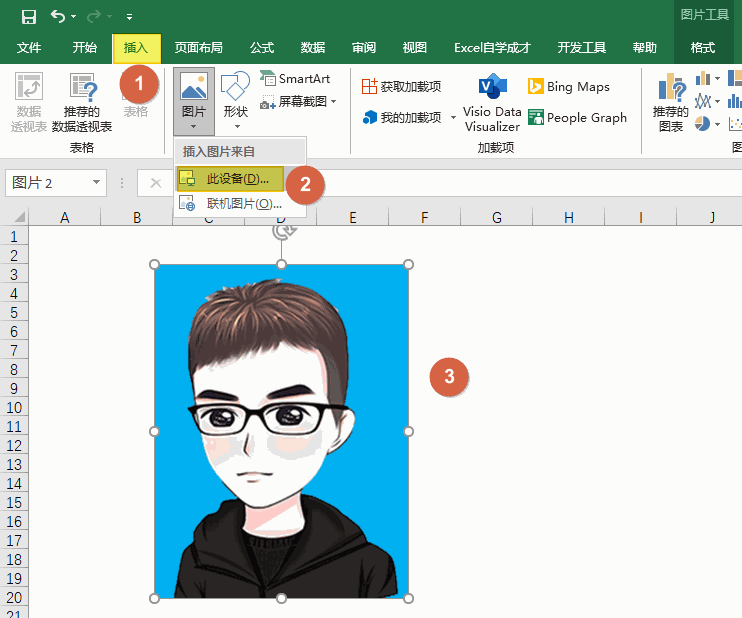Insert a SmartArt graphic

(x=295, y=79)
